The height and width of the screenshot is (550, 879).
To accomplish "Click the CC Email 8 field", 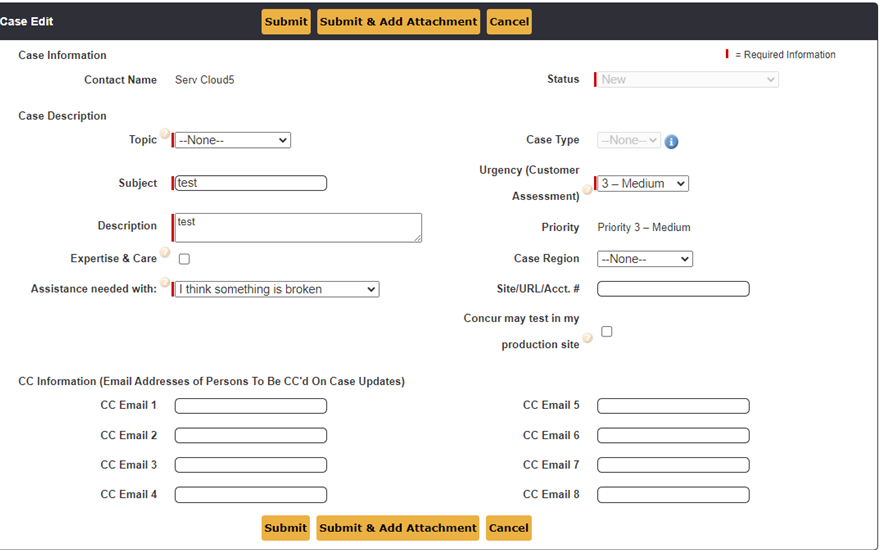I will click(673, 494).
